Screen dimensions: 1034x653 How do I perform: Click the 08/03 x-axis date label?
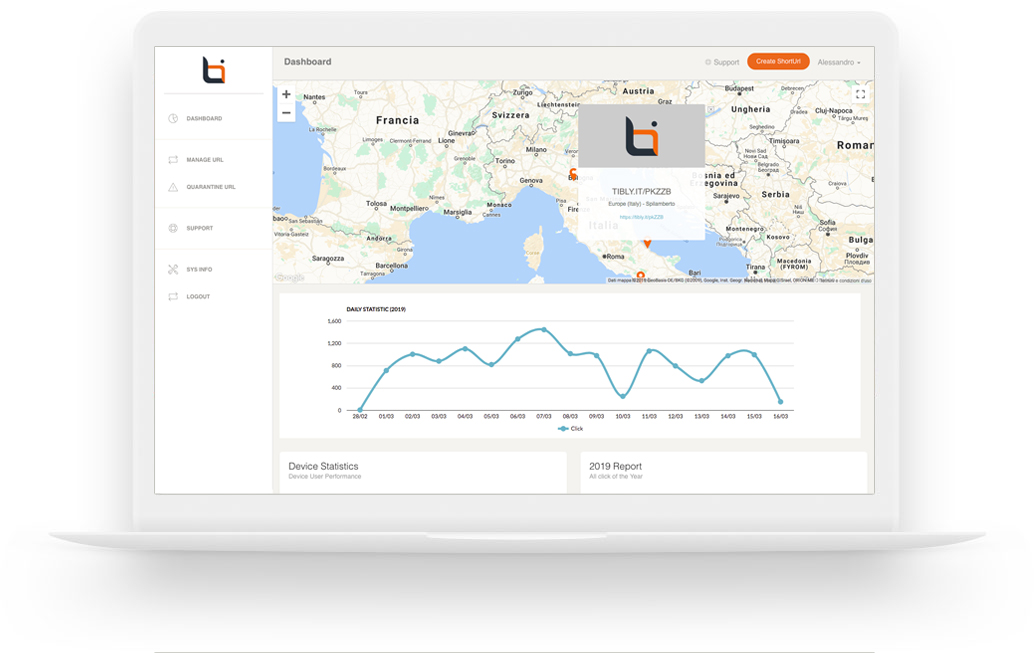pyautogui.click(x=570, y=417)
